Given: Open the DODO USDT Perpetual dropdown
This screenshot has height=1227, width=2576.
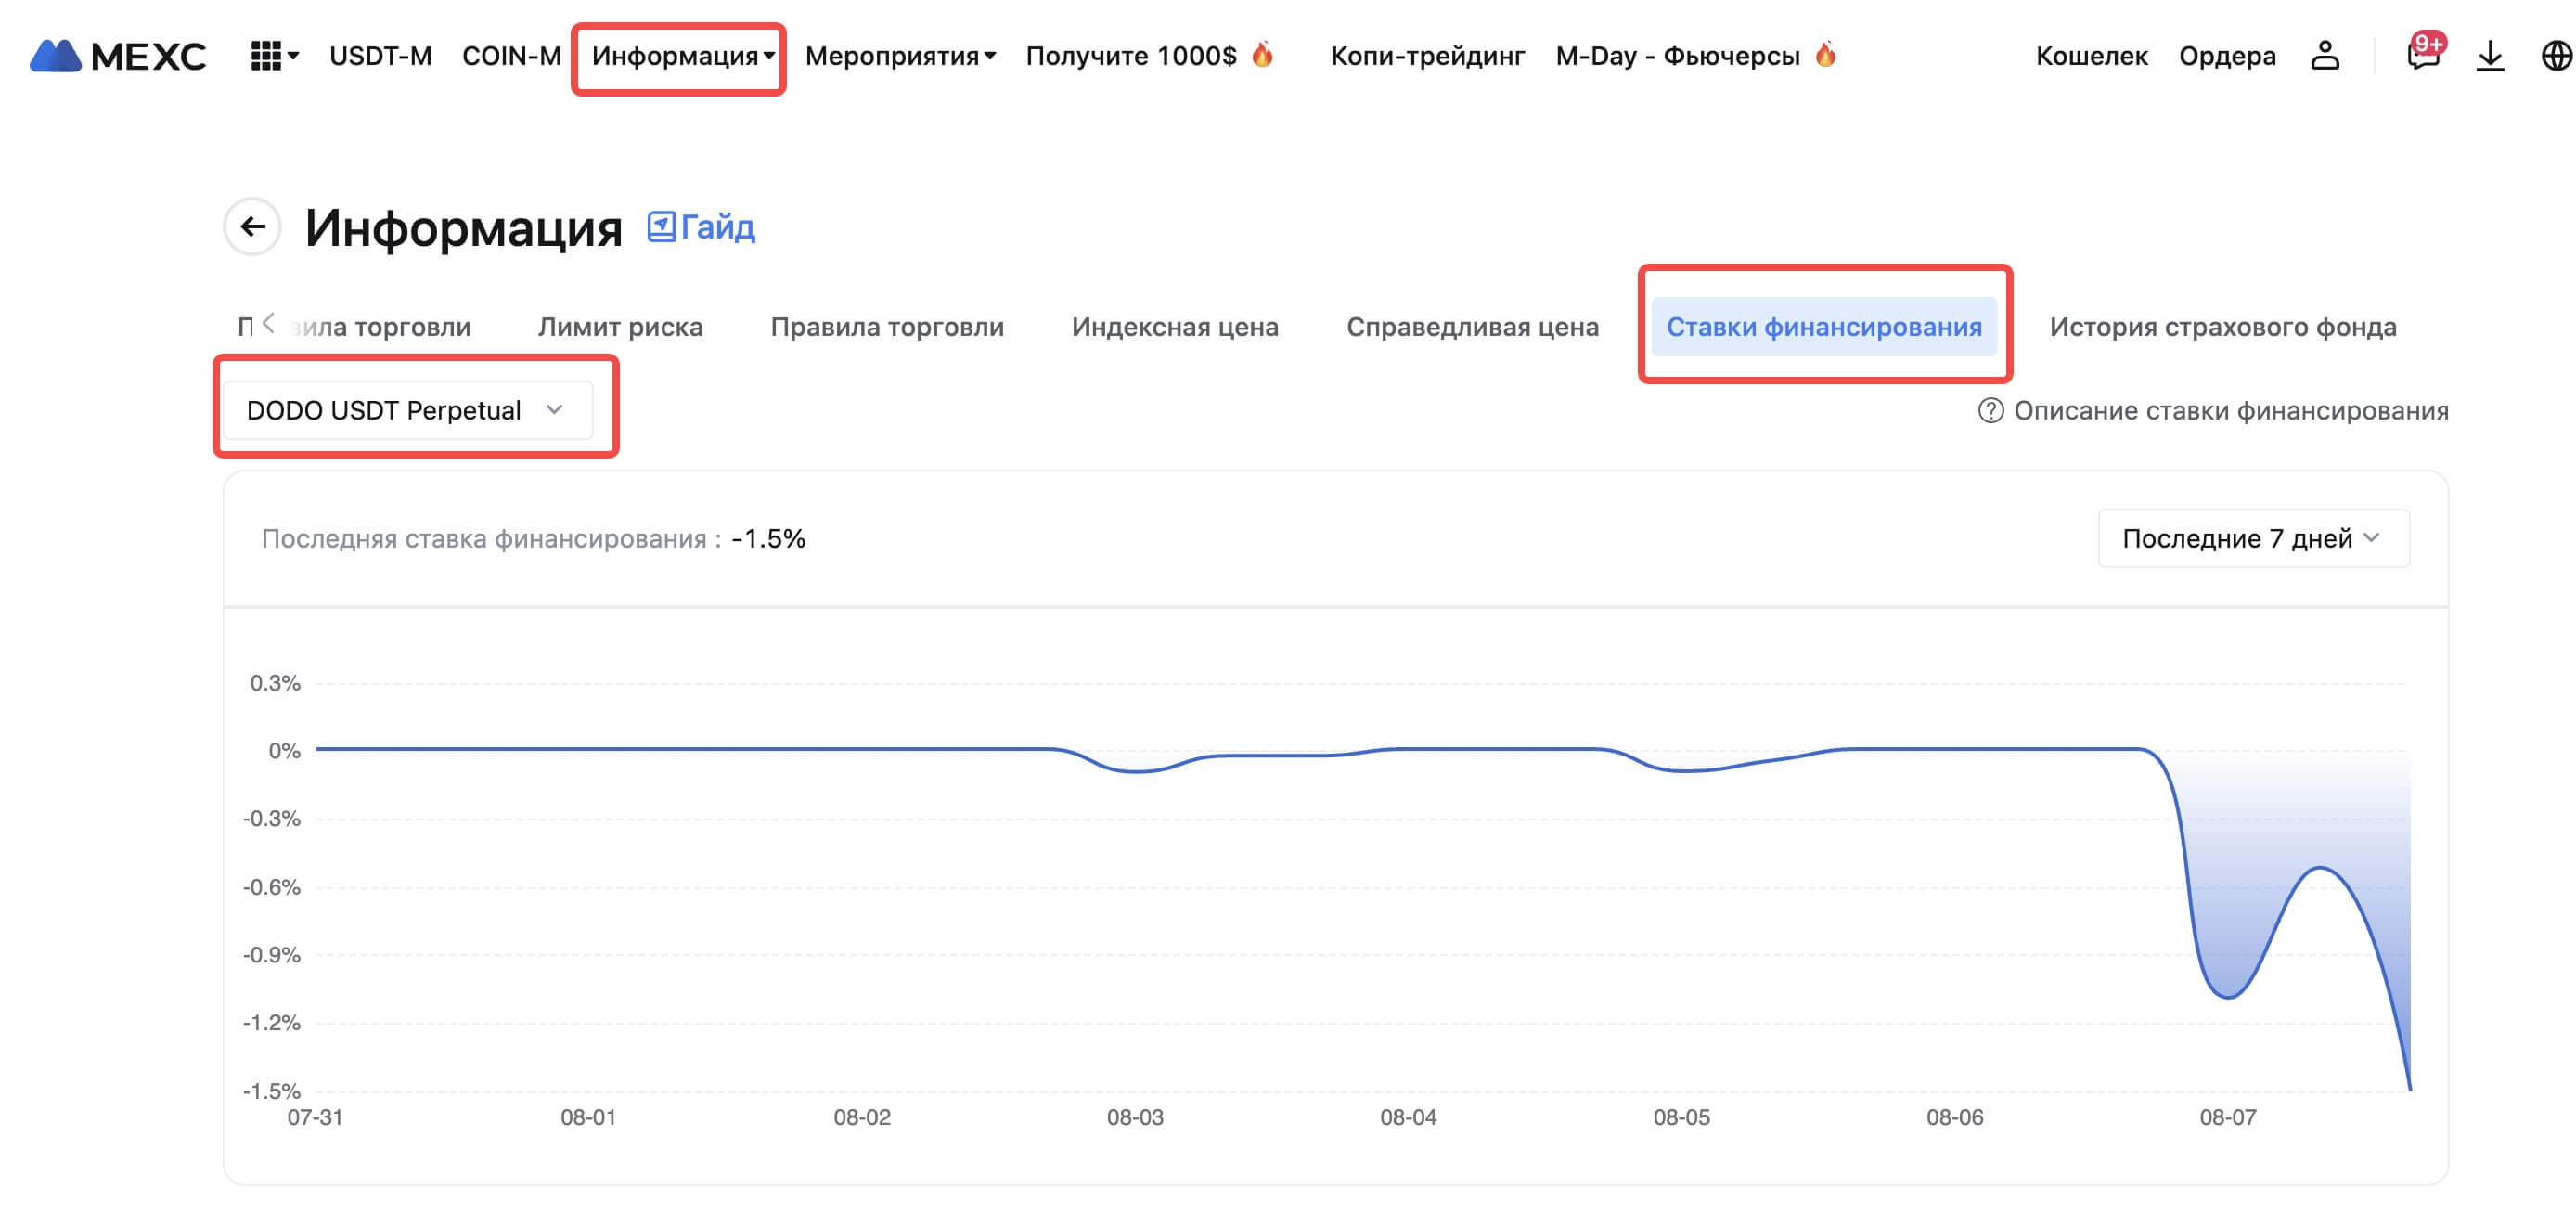Looking at the screenshot, I should pos(407,411).
